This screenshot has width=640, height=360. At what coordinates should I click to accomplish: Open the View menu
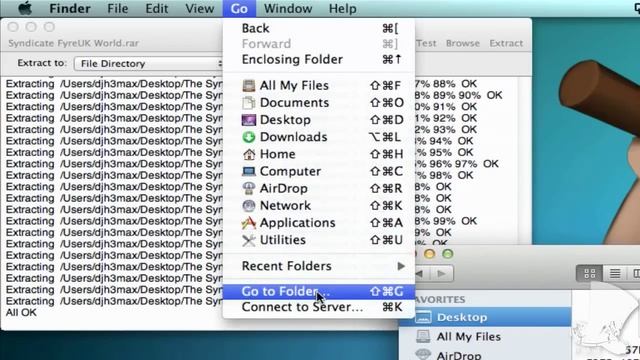pyautogui.click(x=200, y=9)
